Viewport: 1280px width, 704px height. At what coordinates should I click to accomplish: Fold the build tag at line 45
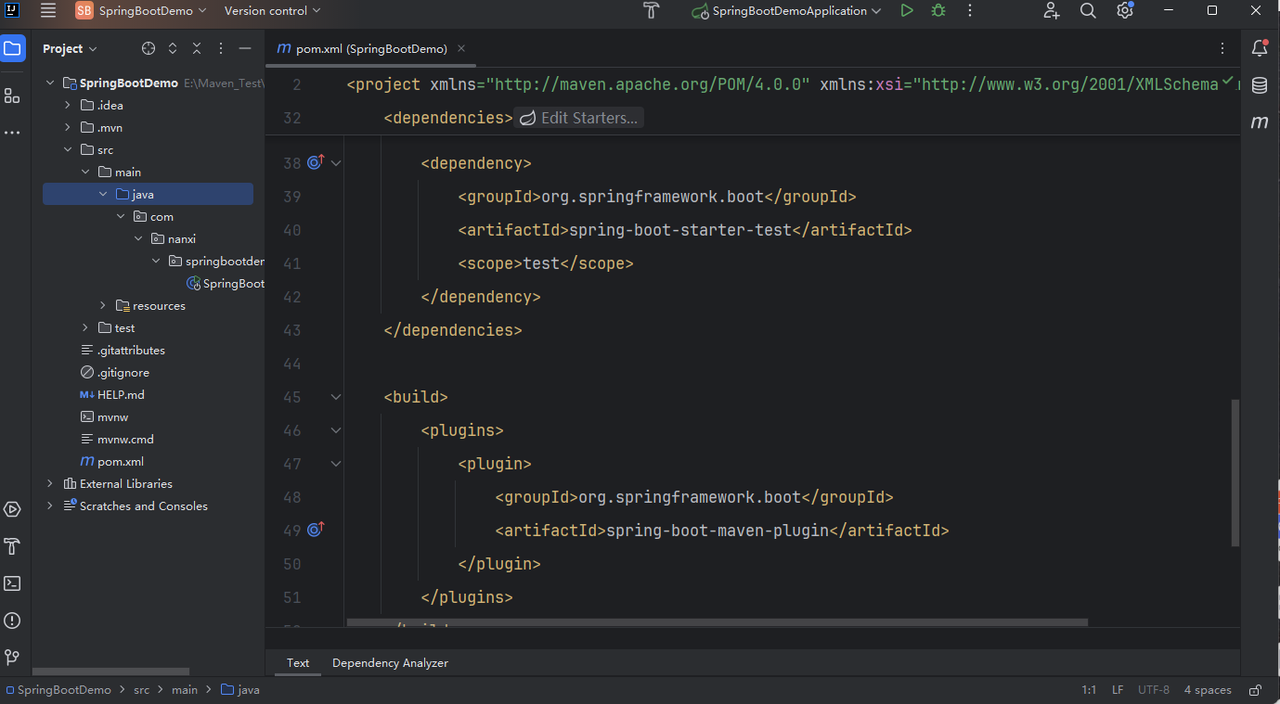(x=336, y=397)
